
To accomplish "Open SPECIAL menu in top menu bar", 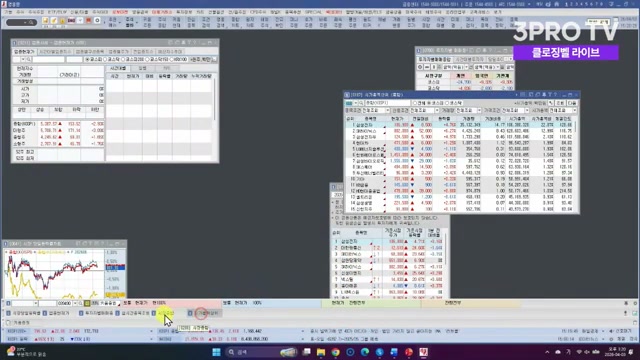I will 313,13.
